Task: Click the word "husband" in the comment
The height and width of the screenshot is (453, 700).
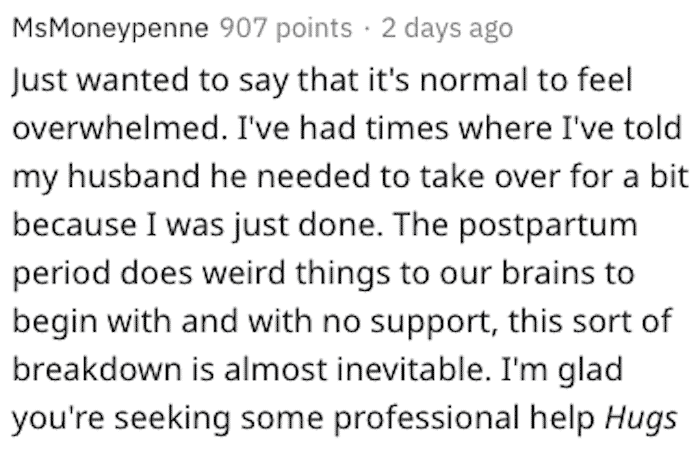Action: 134,176
